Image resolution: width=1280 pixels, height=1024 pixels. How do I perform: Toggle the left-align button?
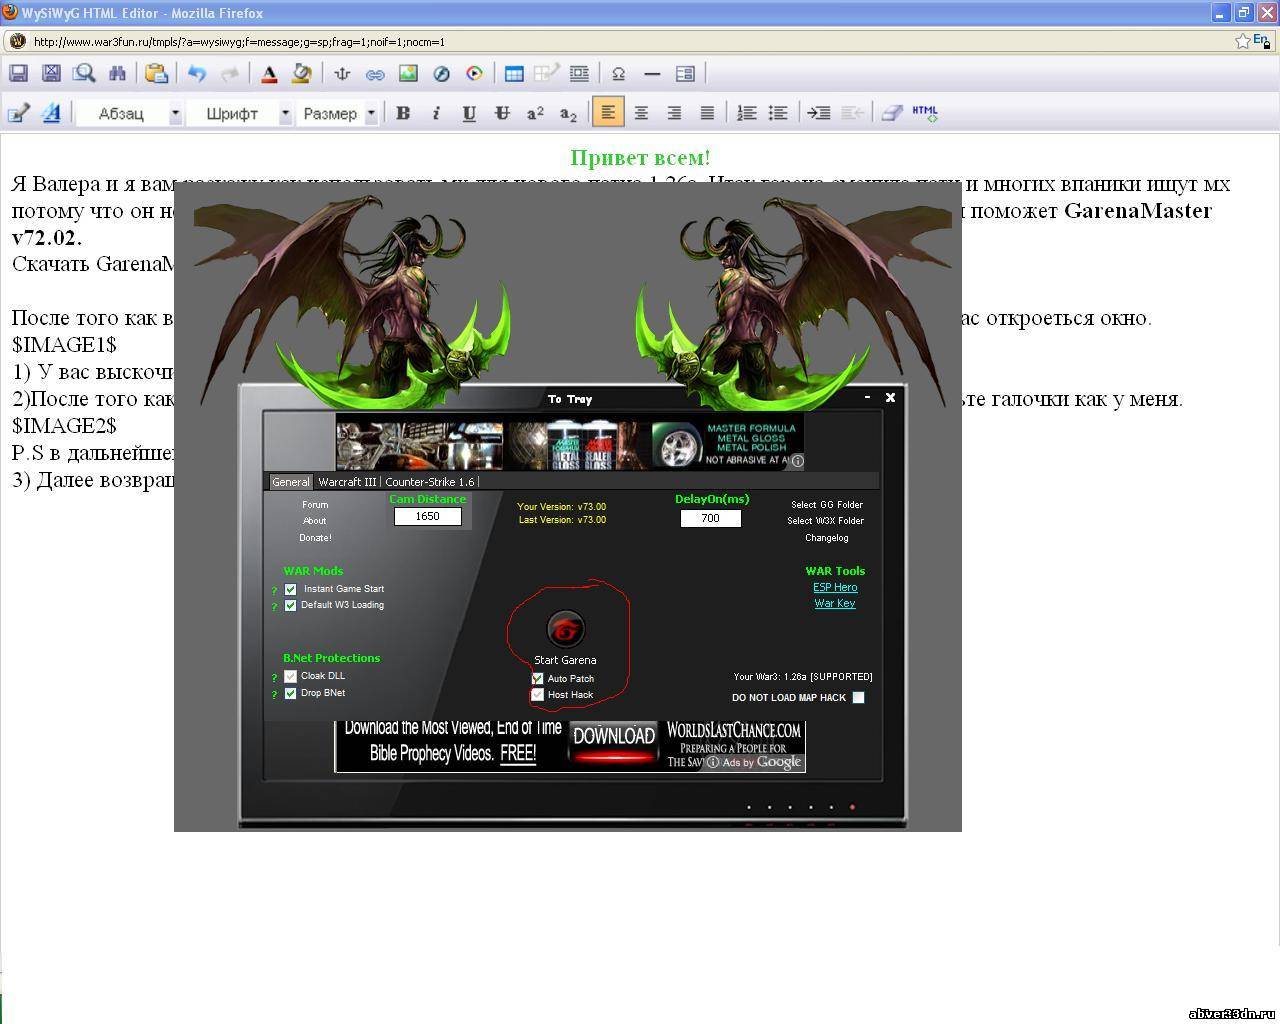coord(607,113)
